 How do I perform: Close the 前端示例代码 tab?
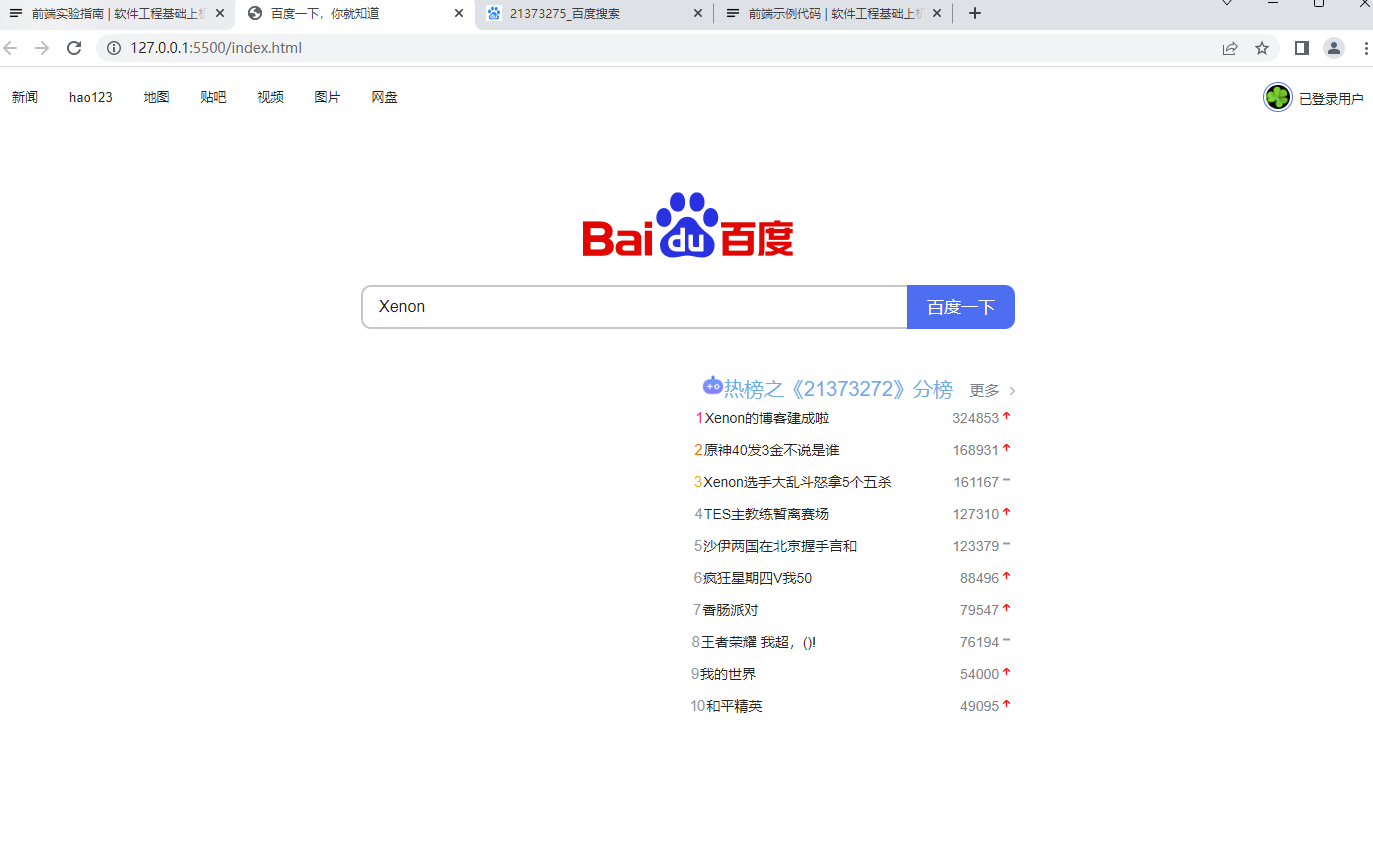click(937, 13)
